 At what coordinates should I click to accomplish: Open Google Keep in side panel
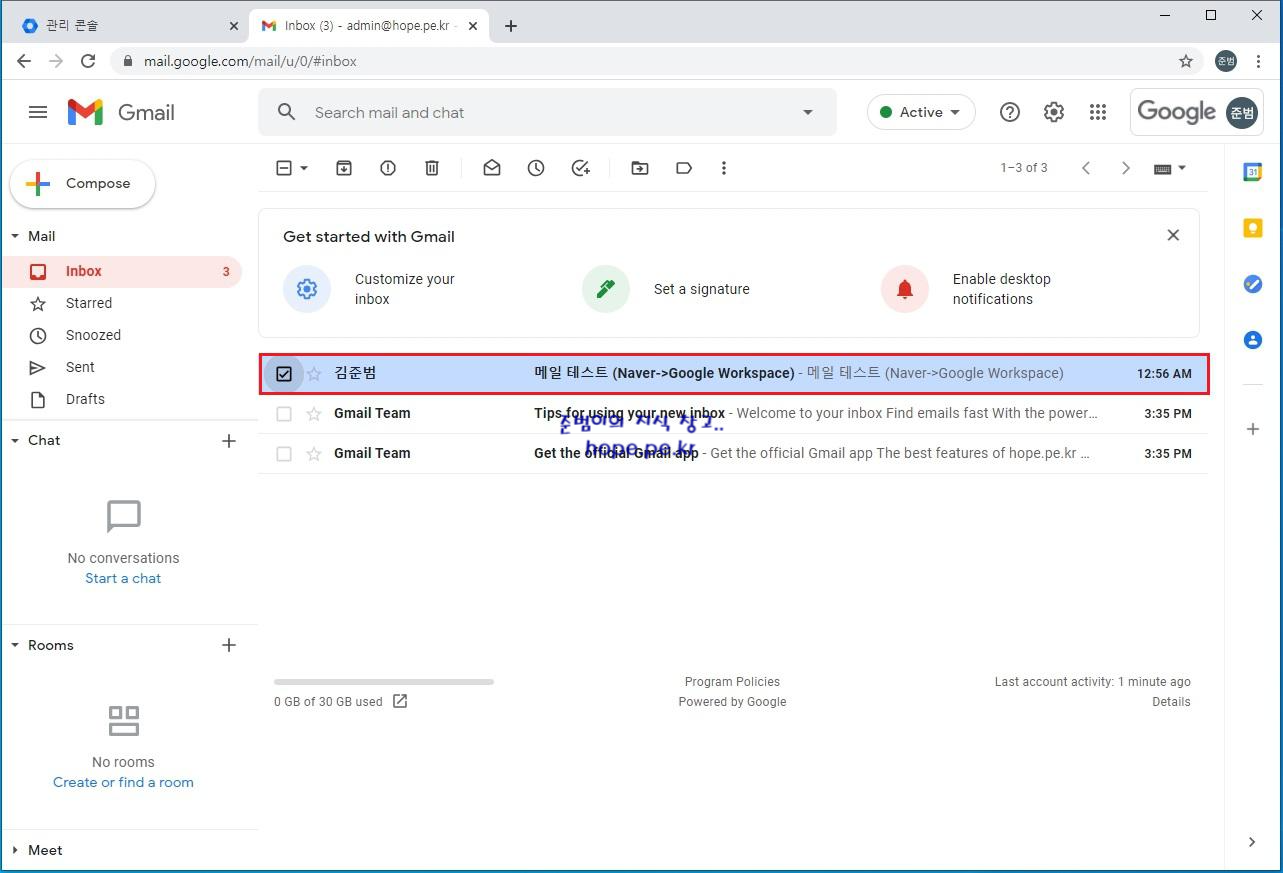point(1253,228)
